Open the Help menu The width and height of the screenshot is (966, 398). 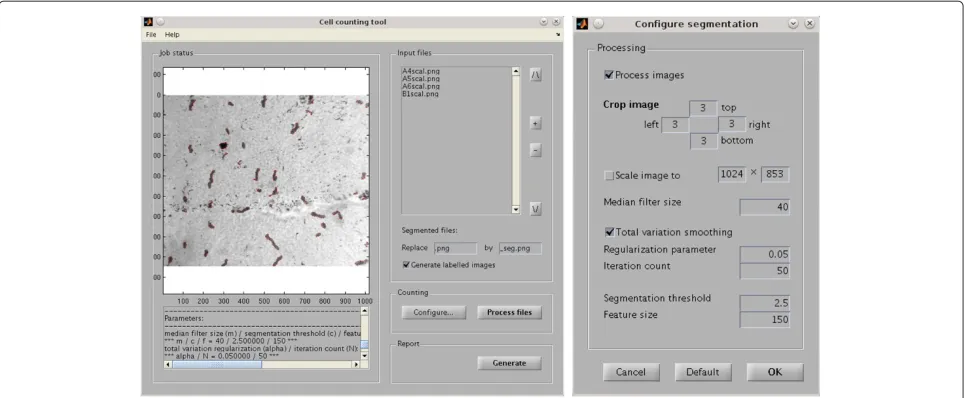tap(172, 35)
